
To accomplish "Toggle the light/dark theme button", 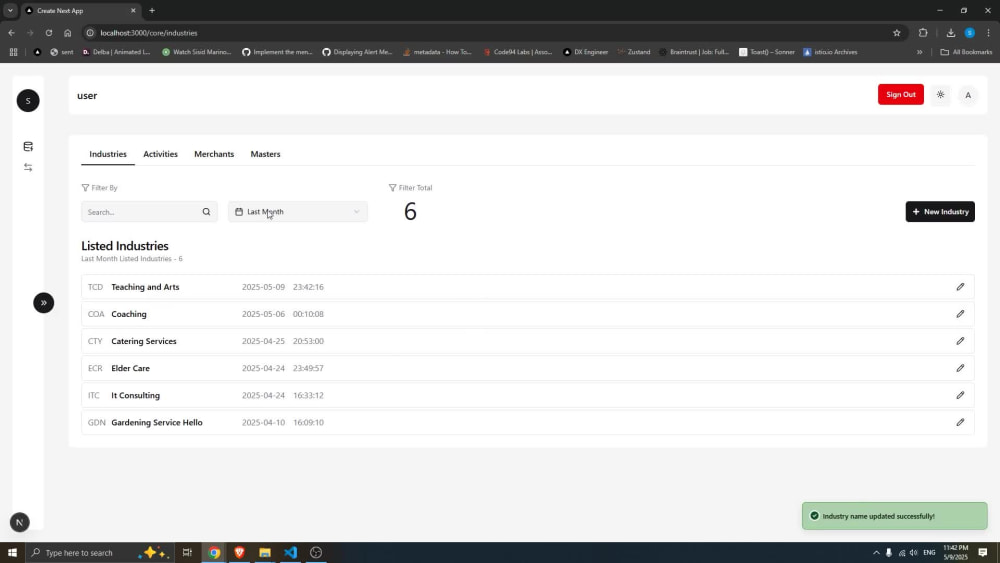I will (x=940, y=95).
